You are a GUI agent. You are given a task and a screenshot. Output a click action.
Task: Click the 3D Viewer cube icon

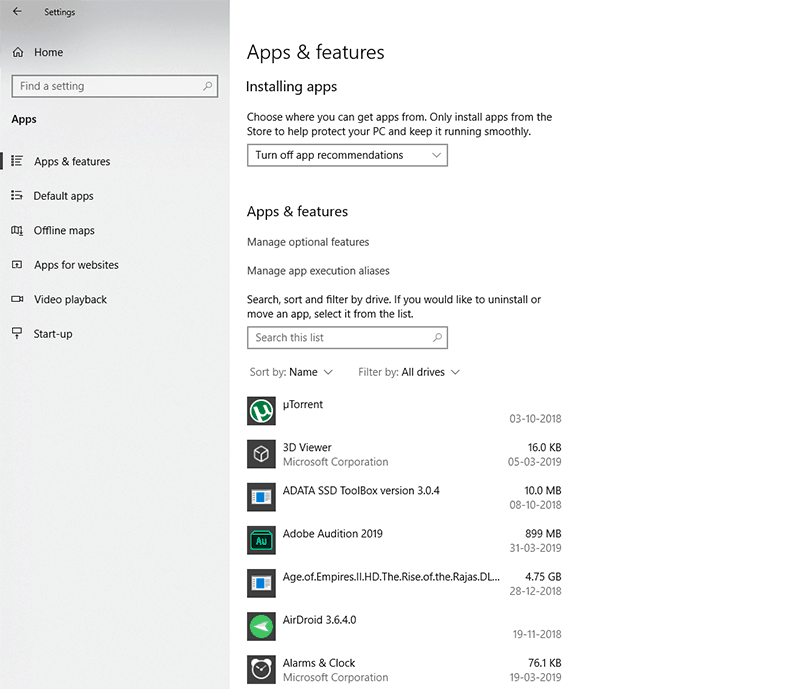(261, 454)
